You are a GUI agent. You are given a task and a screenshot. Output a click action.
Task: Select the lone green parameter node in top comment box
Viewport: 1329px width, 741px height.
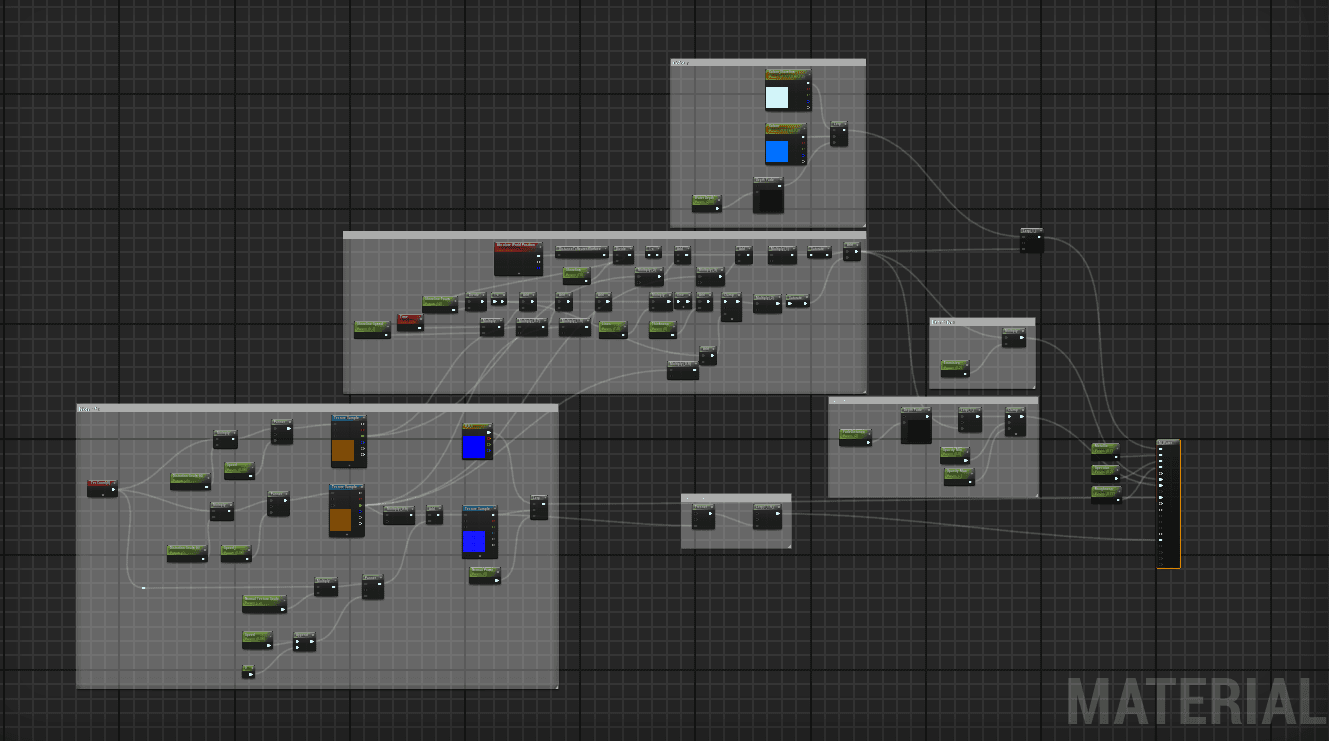click(706, 203)
